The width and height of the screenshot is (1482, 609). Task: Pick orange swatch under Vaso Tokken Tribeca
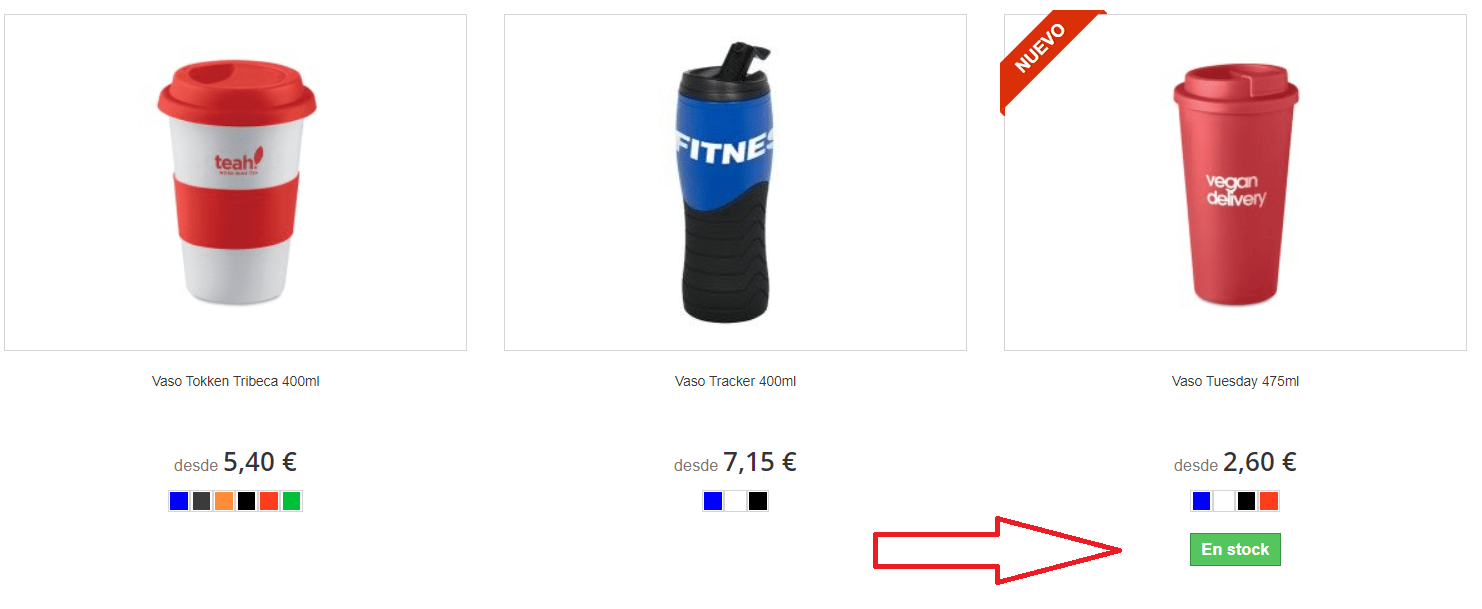pos(224,501)
